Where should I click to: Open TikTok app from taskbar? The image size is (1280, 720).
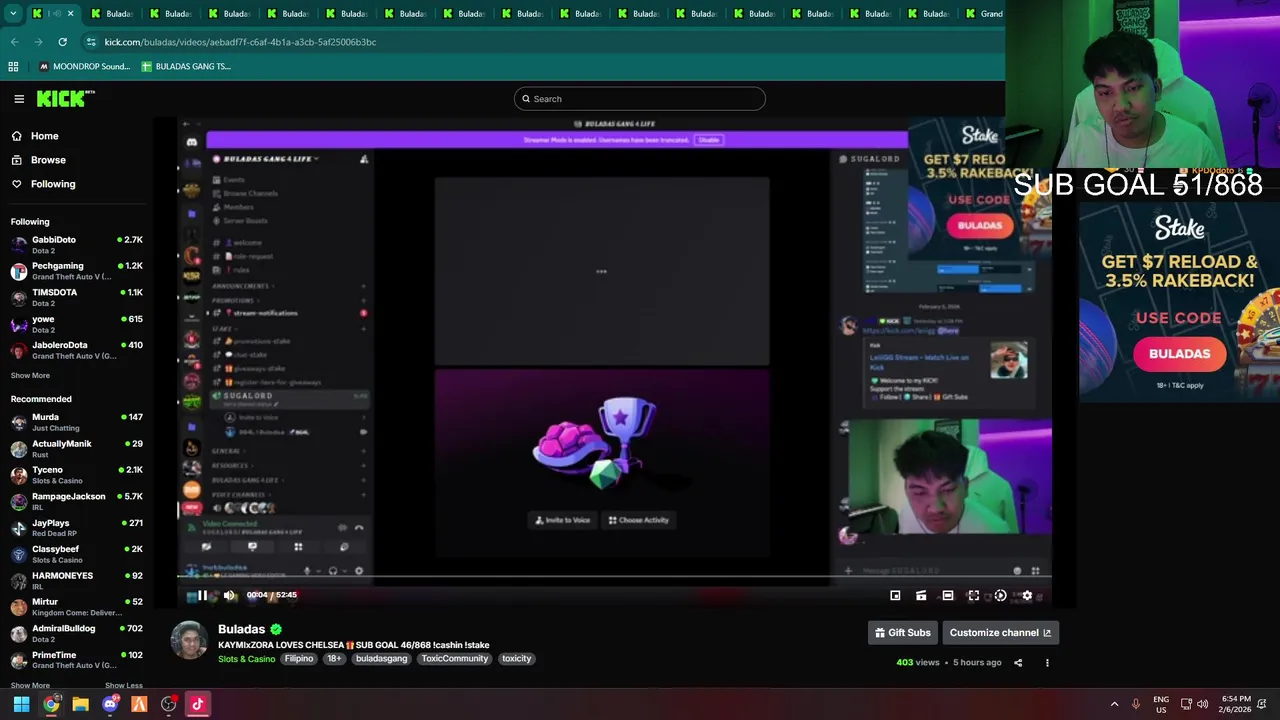198,704
